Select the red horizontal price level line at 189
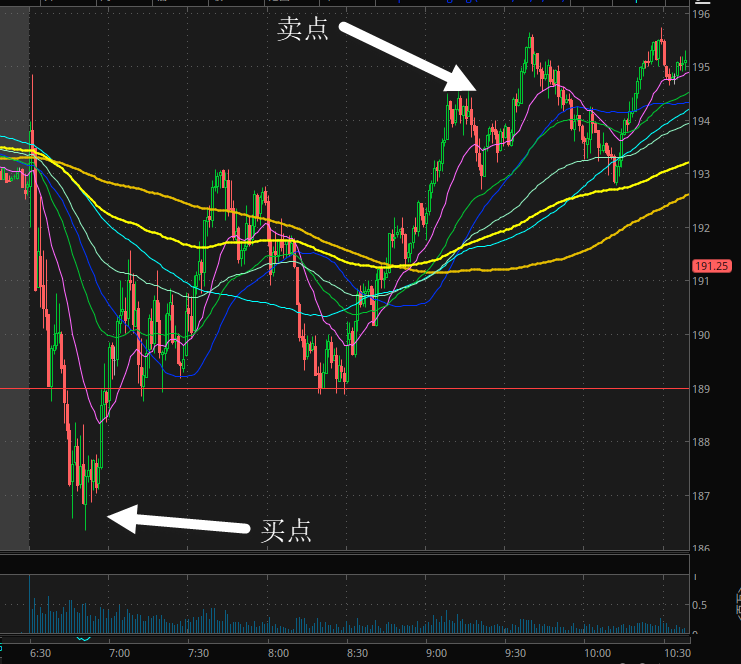This screenshot has width=741, height=664. point(345,388)
